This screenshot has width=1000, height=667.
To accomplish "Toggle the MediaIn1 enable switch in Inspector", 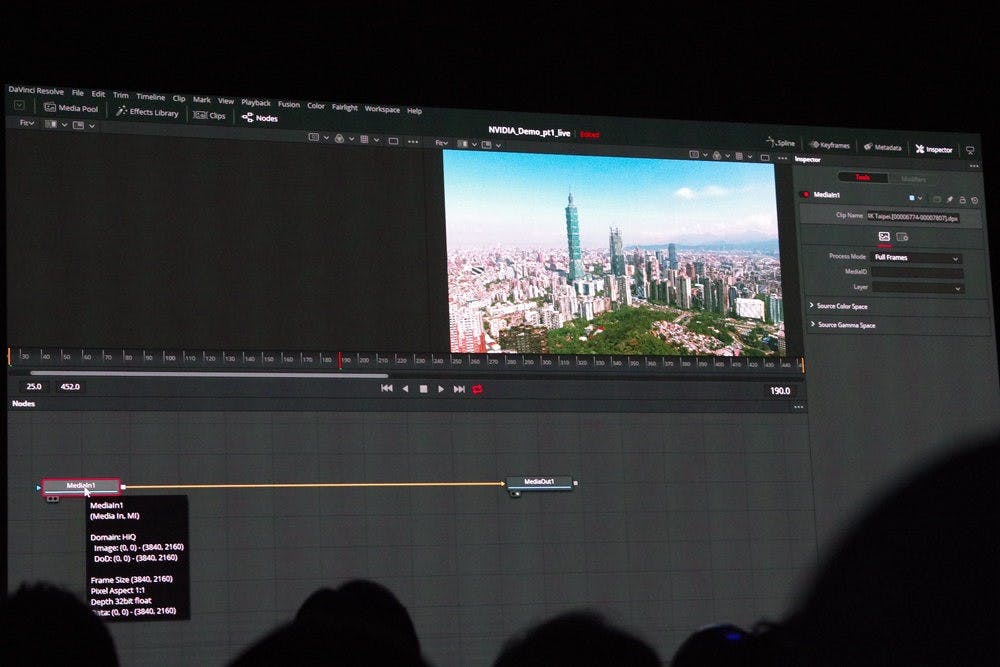I will click(x=804, y=195).
